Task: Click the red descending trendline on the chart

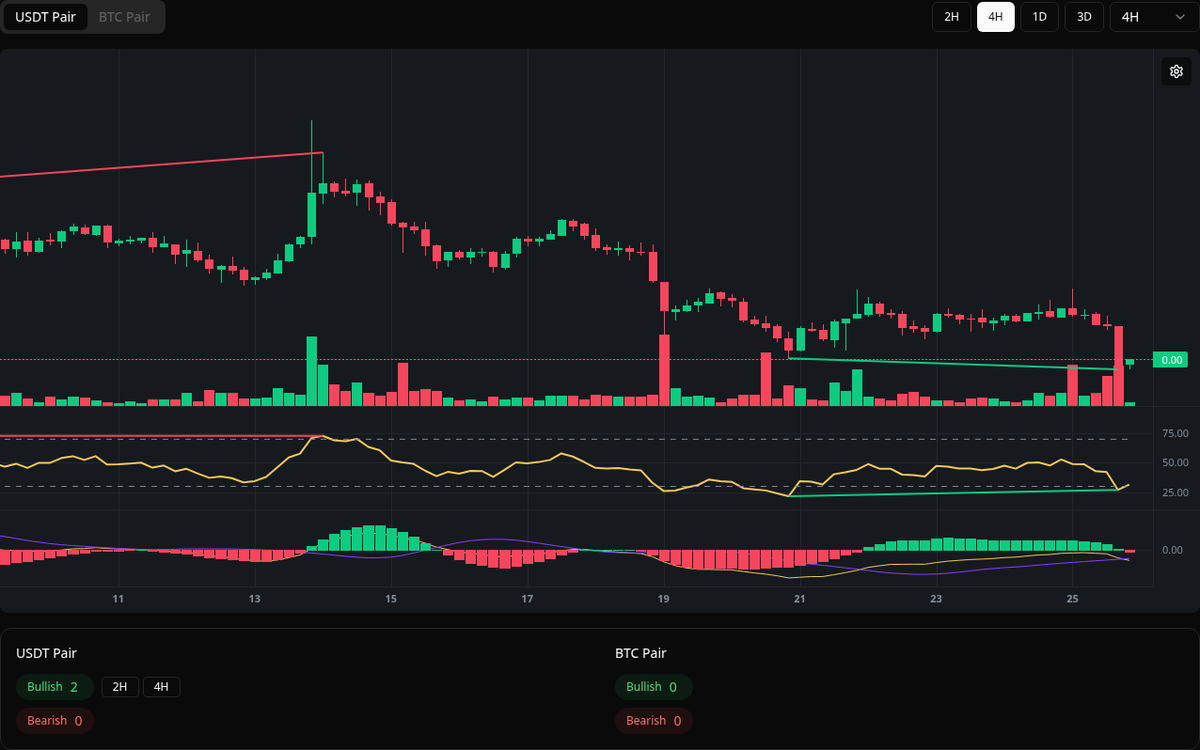Action: pos(160,162)
